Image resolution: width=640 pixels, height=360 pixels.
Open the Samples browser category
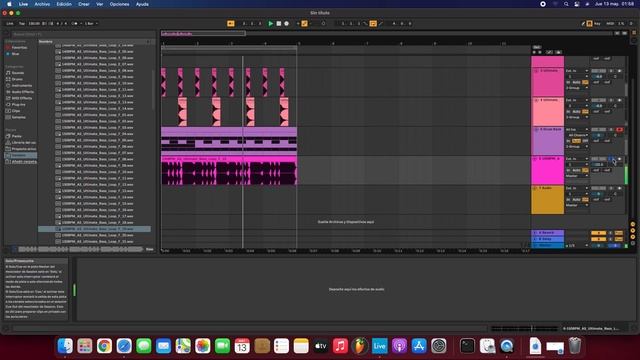pyautogui.click(x=16, y=117)
